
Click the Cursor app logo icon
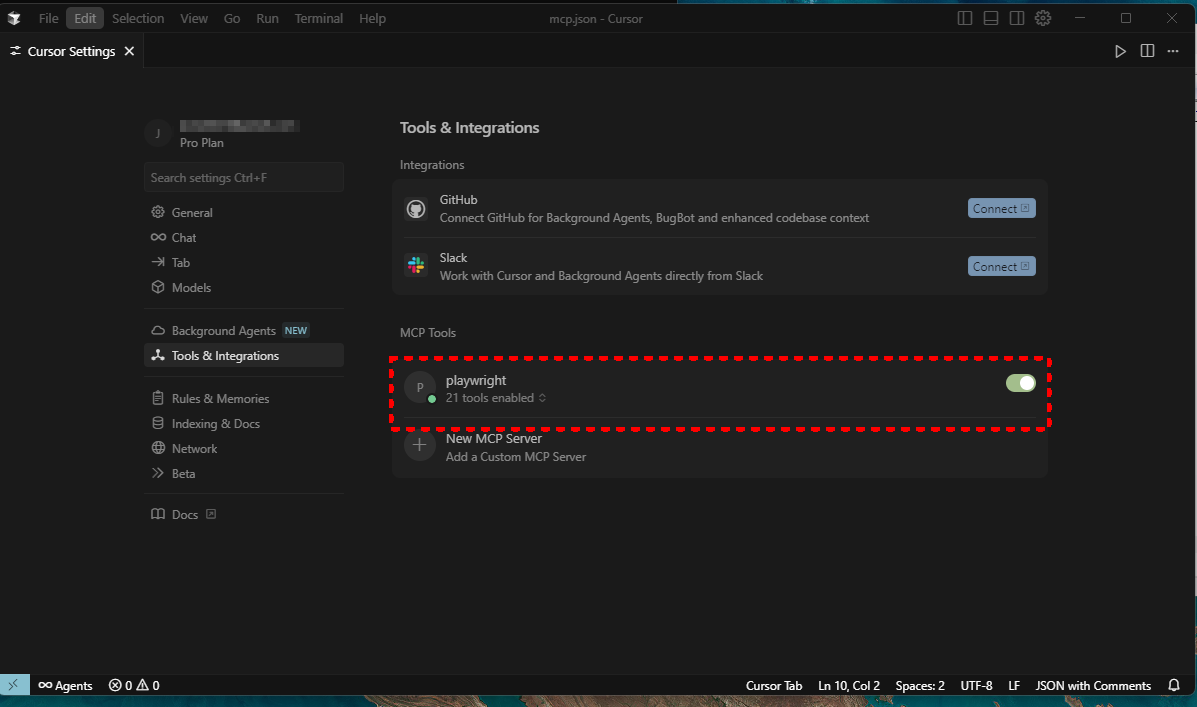coord(14,18)
